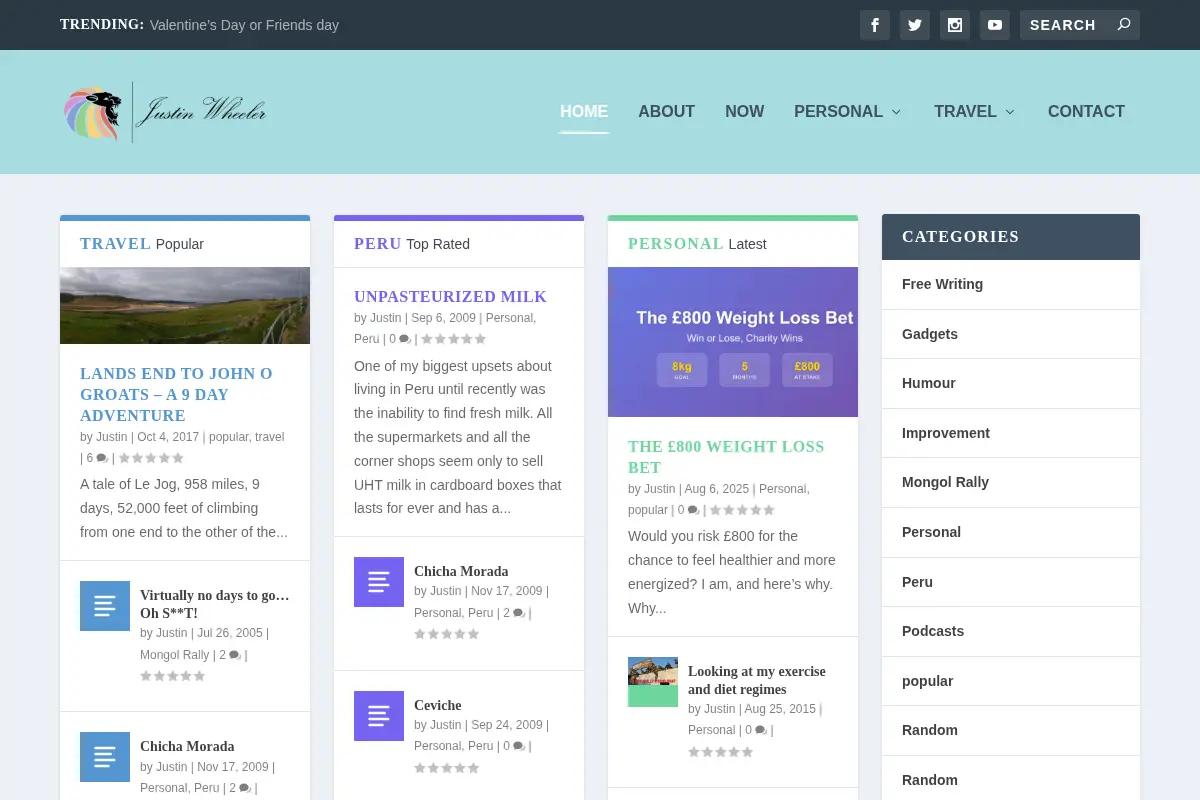
Task: Open the Peru category in sidebar
Action: pyautogui.click(x=917, y=582)
